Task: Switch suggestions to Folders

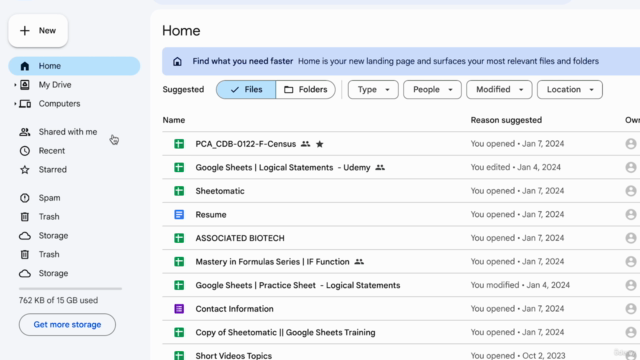Action: tap(306, 89)
